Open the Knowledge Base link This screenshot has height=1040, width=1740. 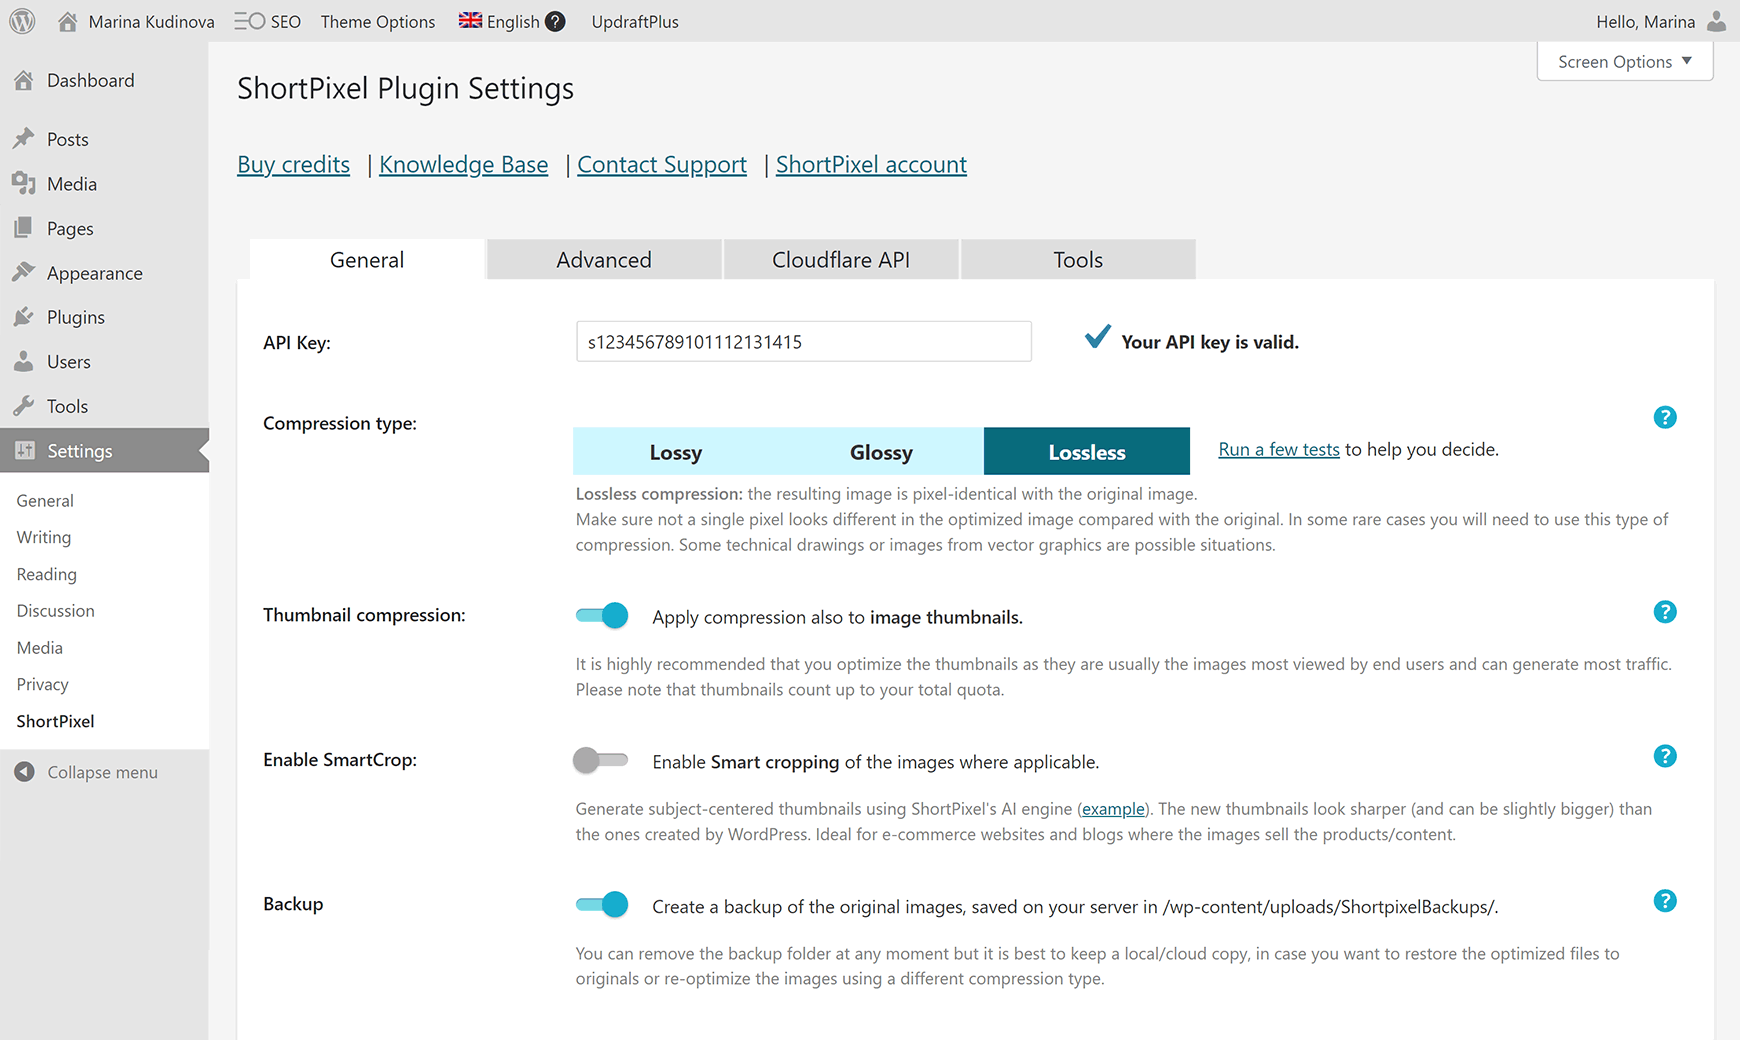(x=463, y=164)
